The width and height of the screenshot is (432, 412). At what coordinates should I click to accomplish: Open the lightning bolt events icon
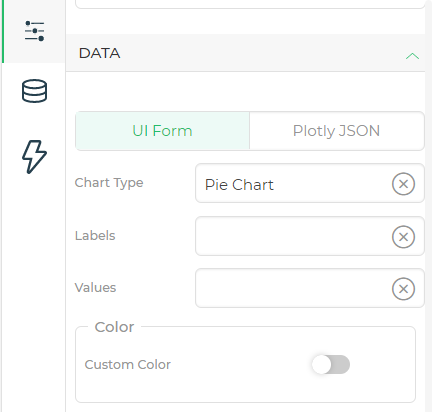(34, 157)
